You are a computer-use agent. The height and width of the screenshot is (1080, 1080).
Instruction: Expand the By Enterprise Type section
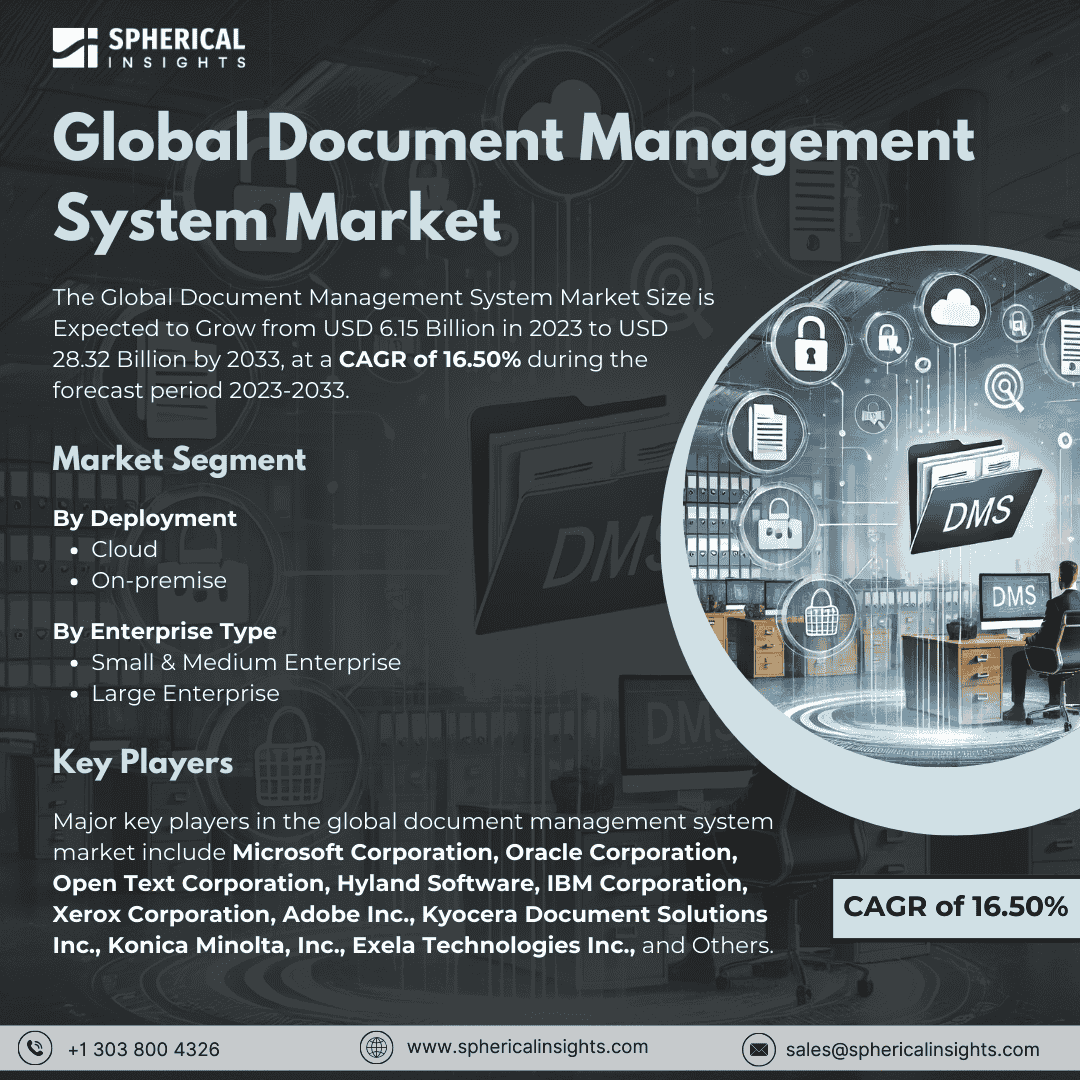(166, 631)
